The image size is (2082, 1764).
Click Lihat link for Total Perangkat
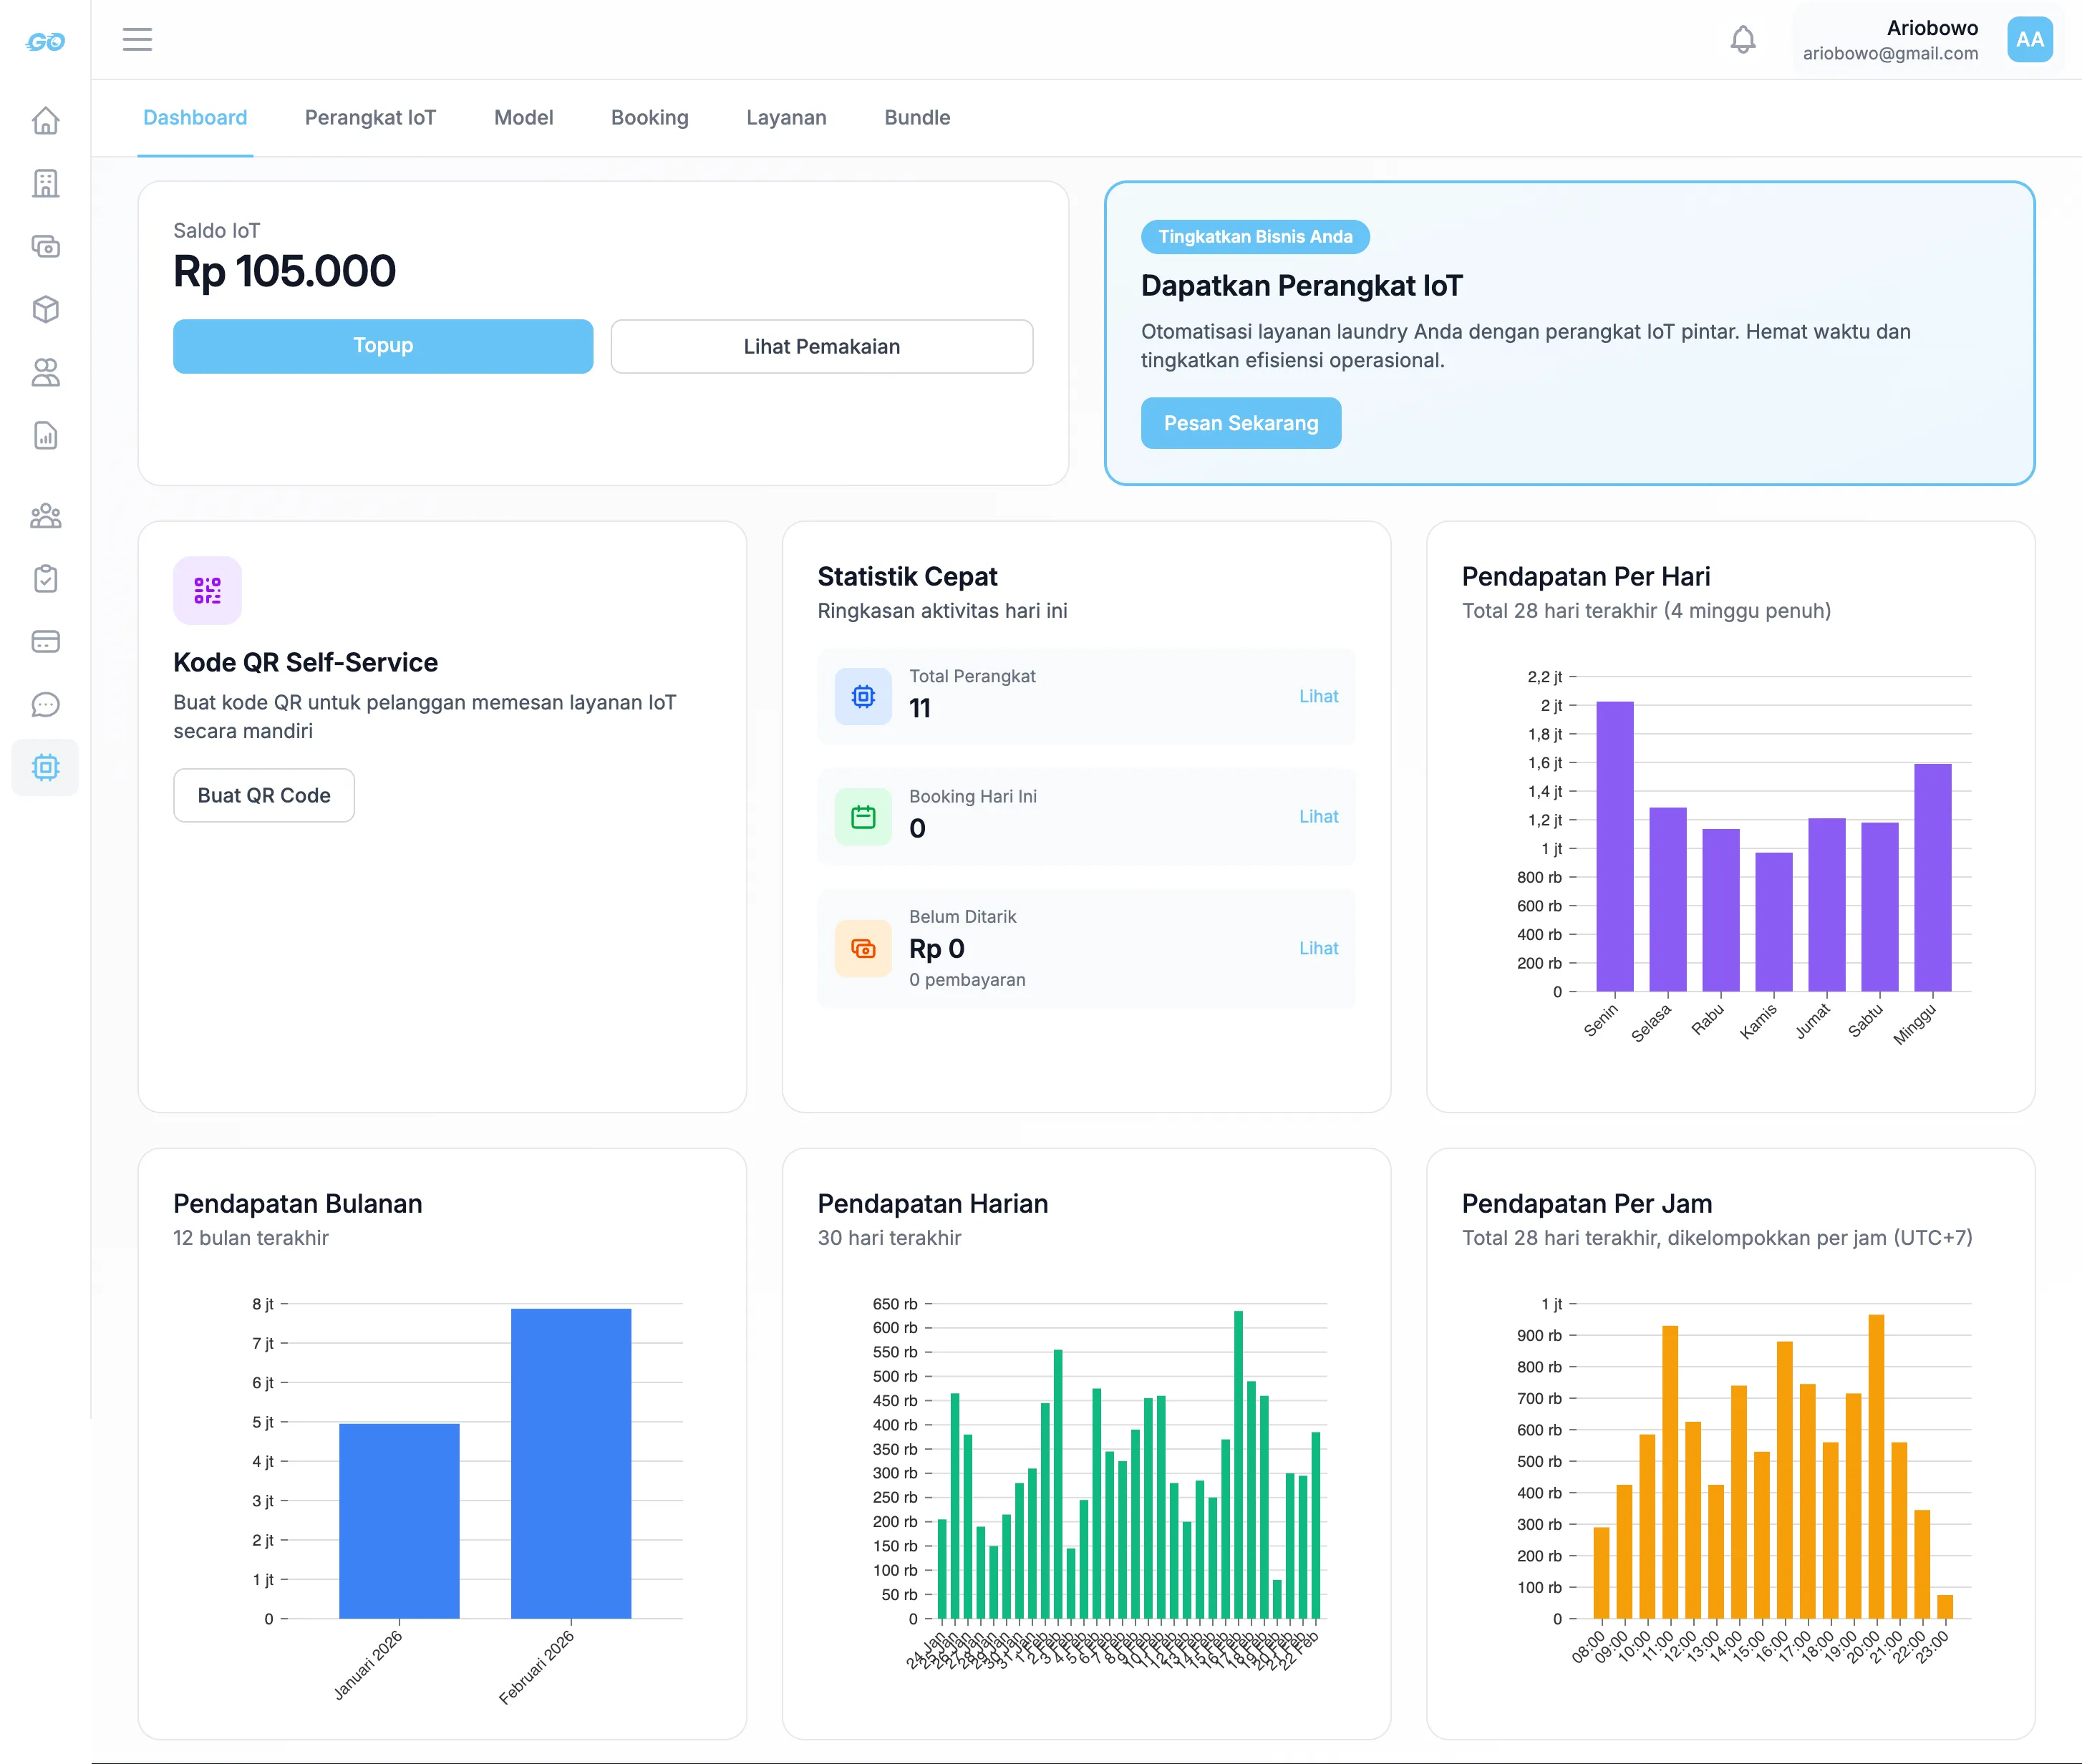click(1317, 696)
